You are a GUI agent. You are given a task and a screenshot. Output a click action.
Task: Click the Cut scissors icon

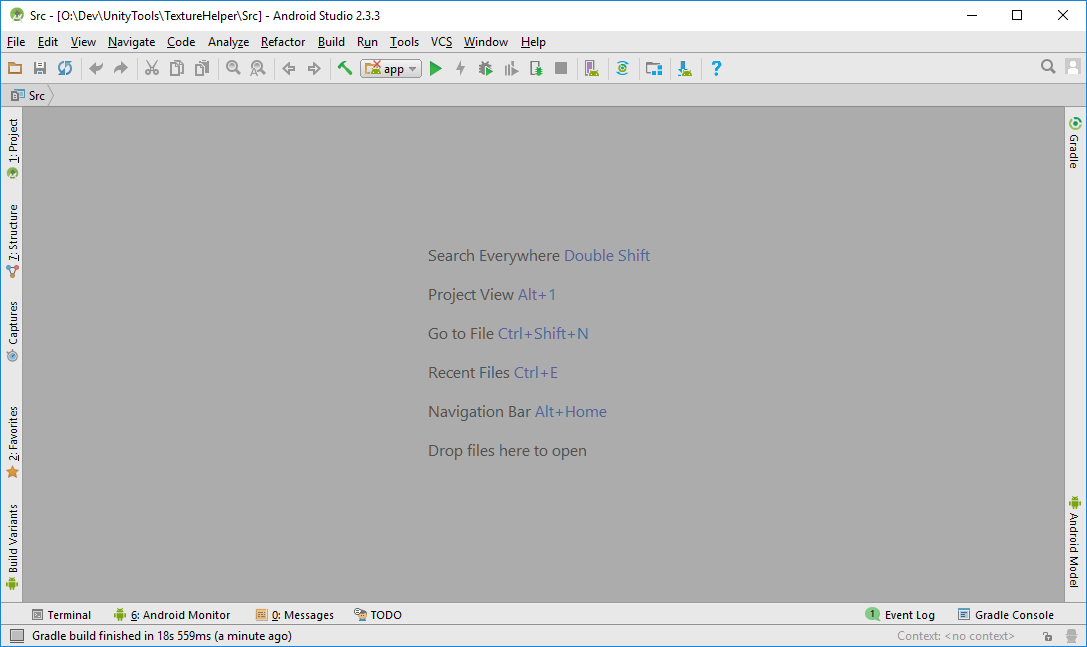click(x=152, y=68)
